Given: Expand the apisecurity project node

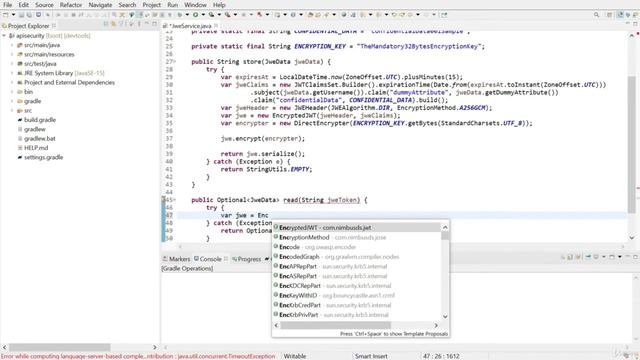Looking at the screenshot, I should point(4,36).
